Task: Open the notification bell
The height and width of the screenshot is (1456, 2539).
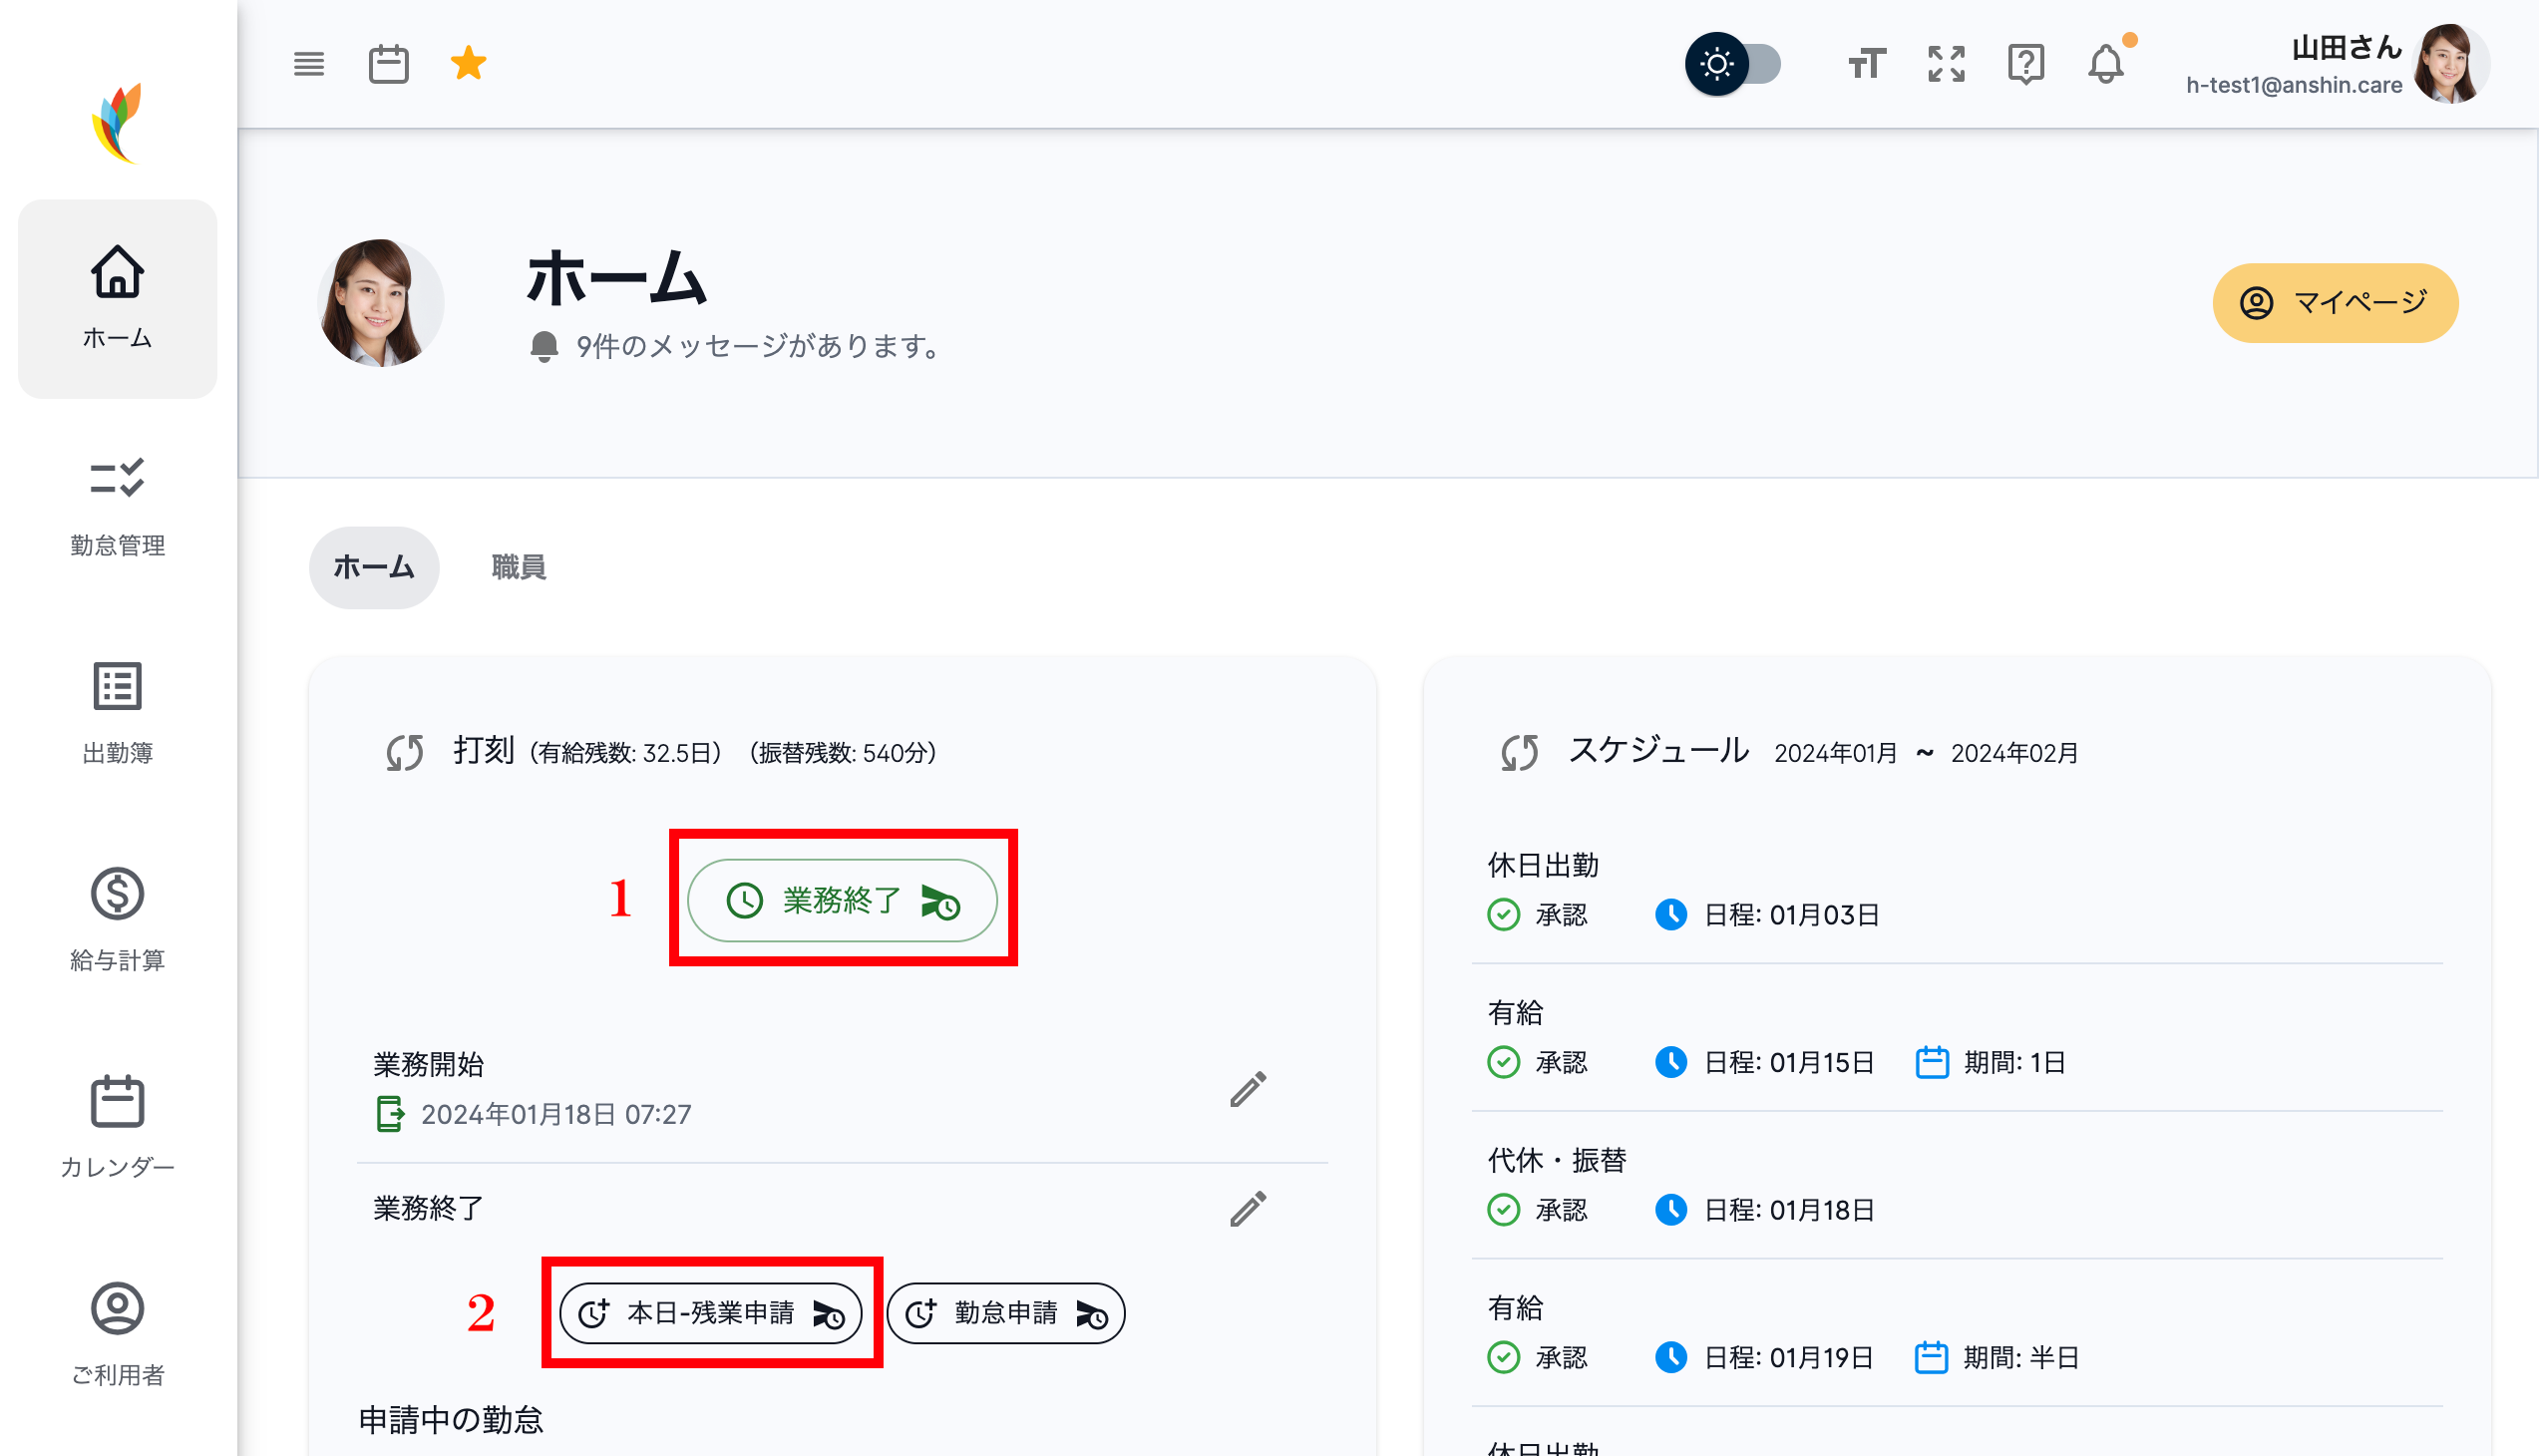Action: point(2106,63)
